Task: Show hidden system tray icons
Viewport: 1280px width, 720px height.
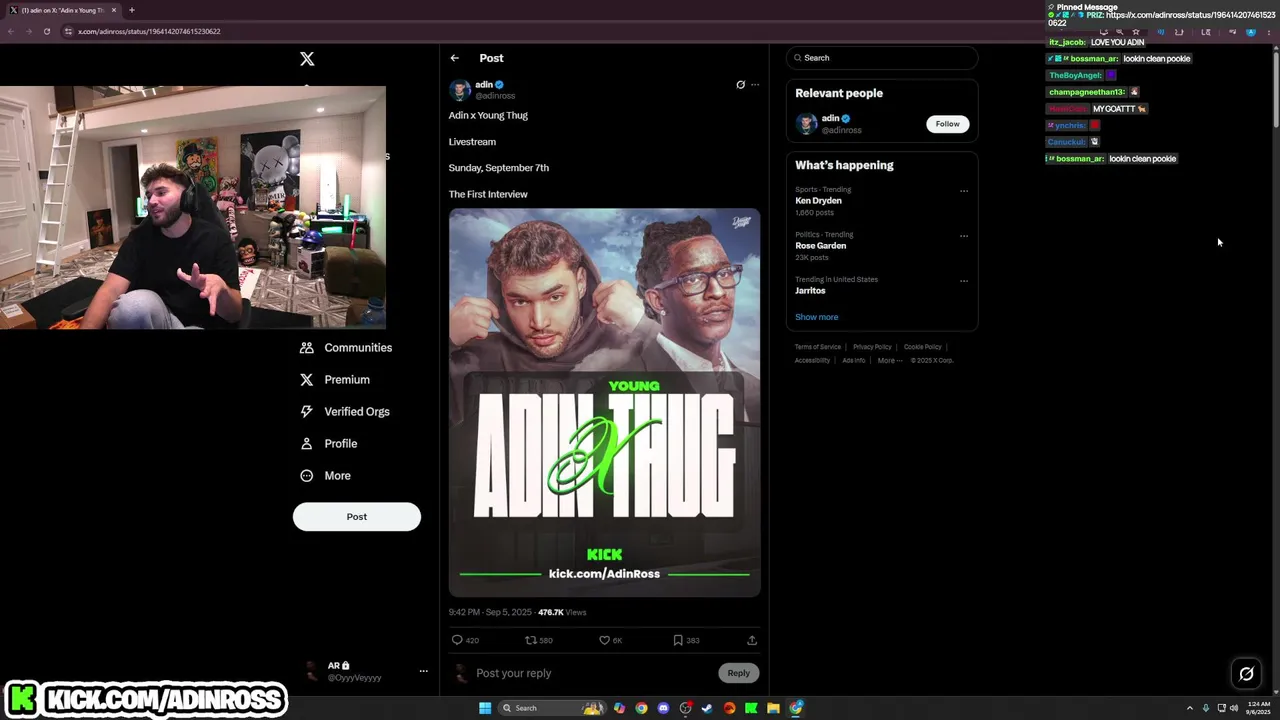Action: pyautogui.click(x=1190, y=708)
